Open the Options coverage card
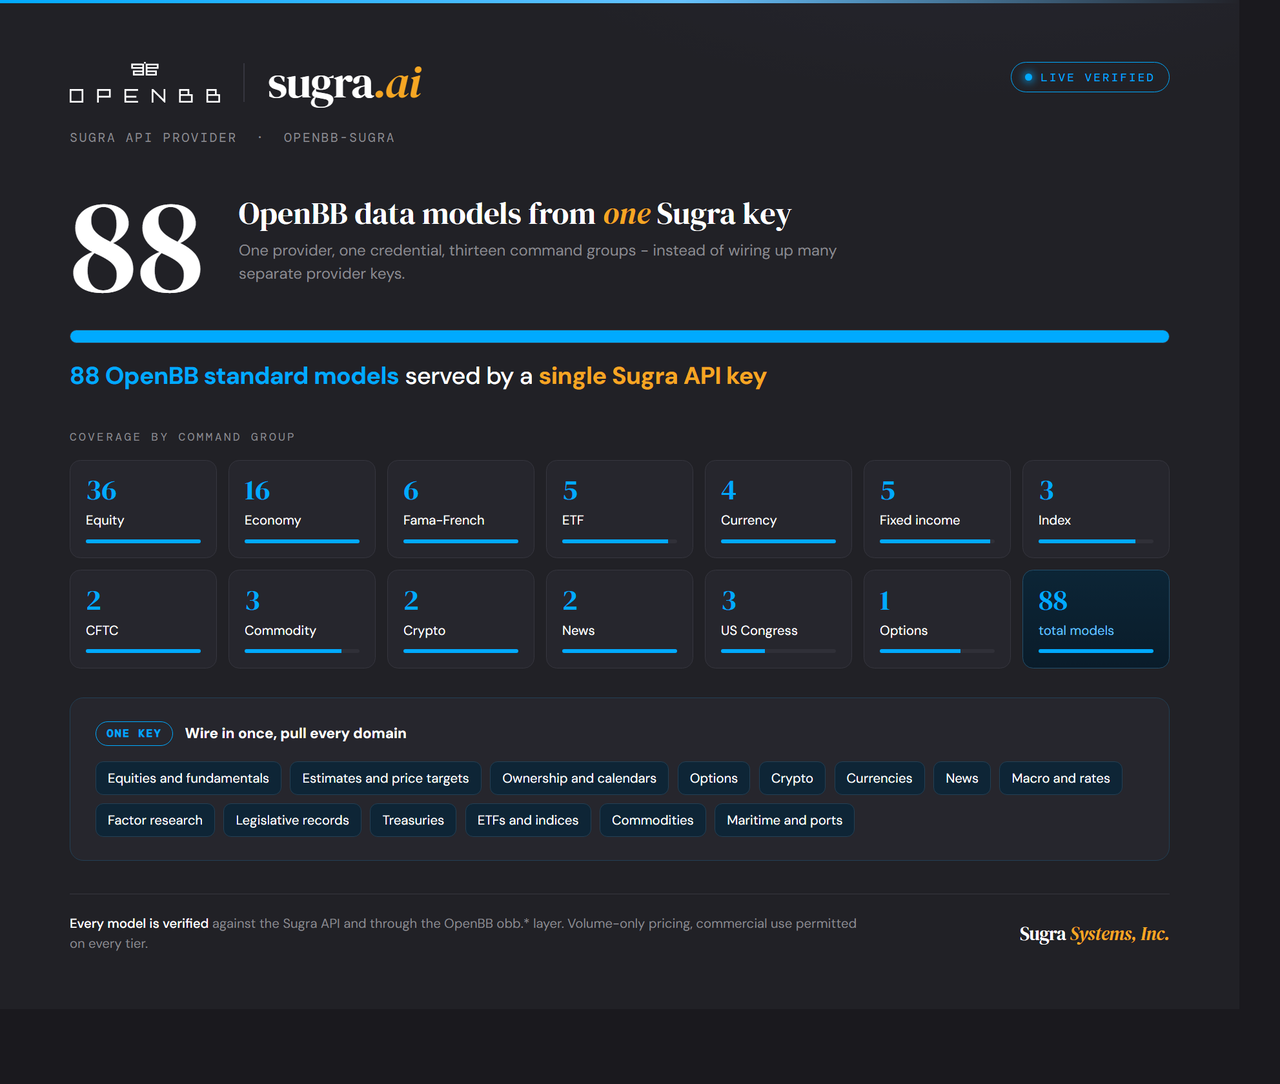This screenshot has width=1280, height=1084. click(x=937, y=619)
